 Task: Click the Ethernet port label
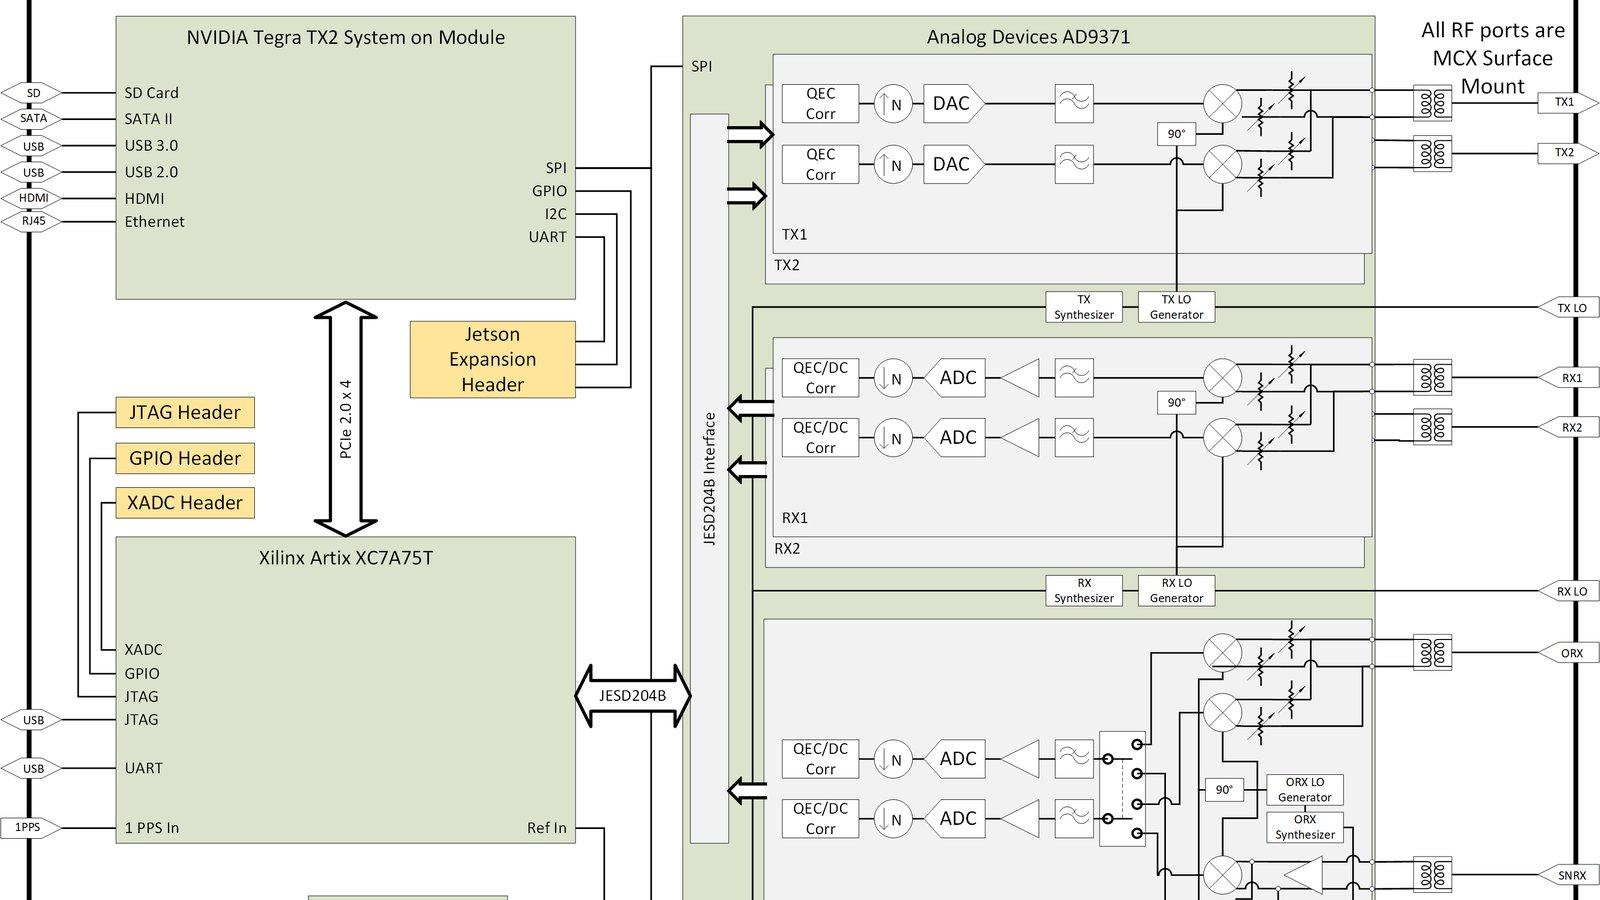click(155, 222)
